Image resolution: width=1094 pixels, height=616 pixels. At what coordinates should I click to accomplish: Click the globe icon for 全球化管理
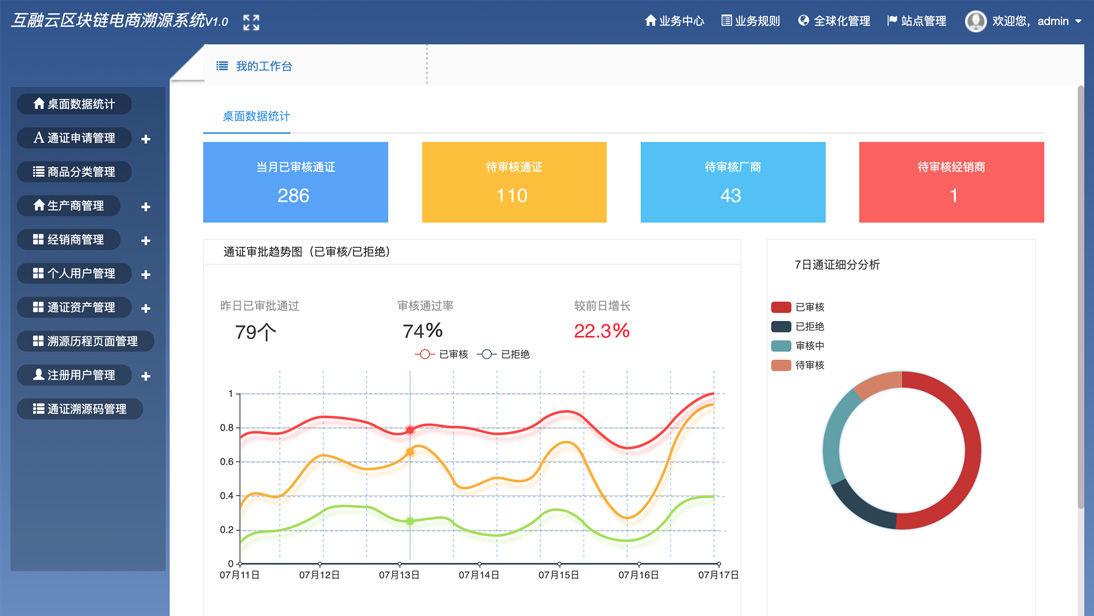pos(803,20)
